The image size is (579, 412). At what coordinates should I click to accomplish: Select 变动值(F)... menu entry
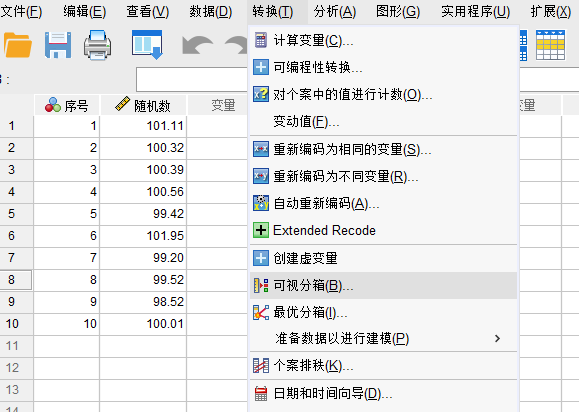(x=383, y=121)
